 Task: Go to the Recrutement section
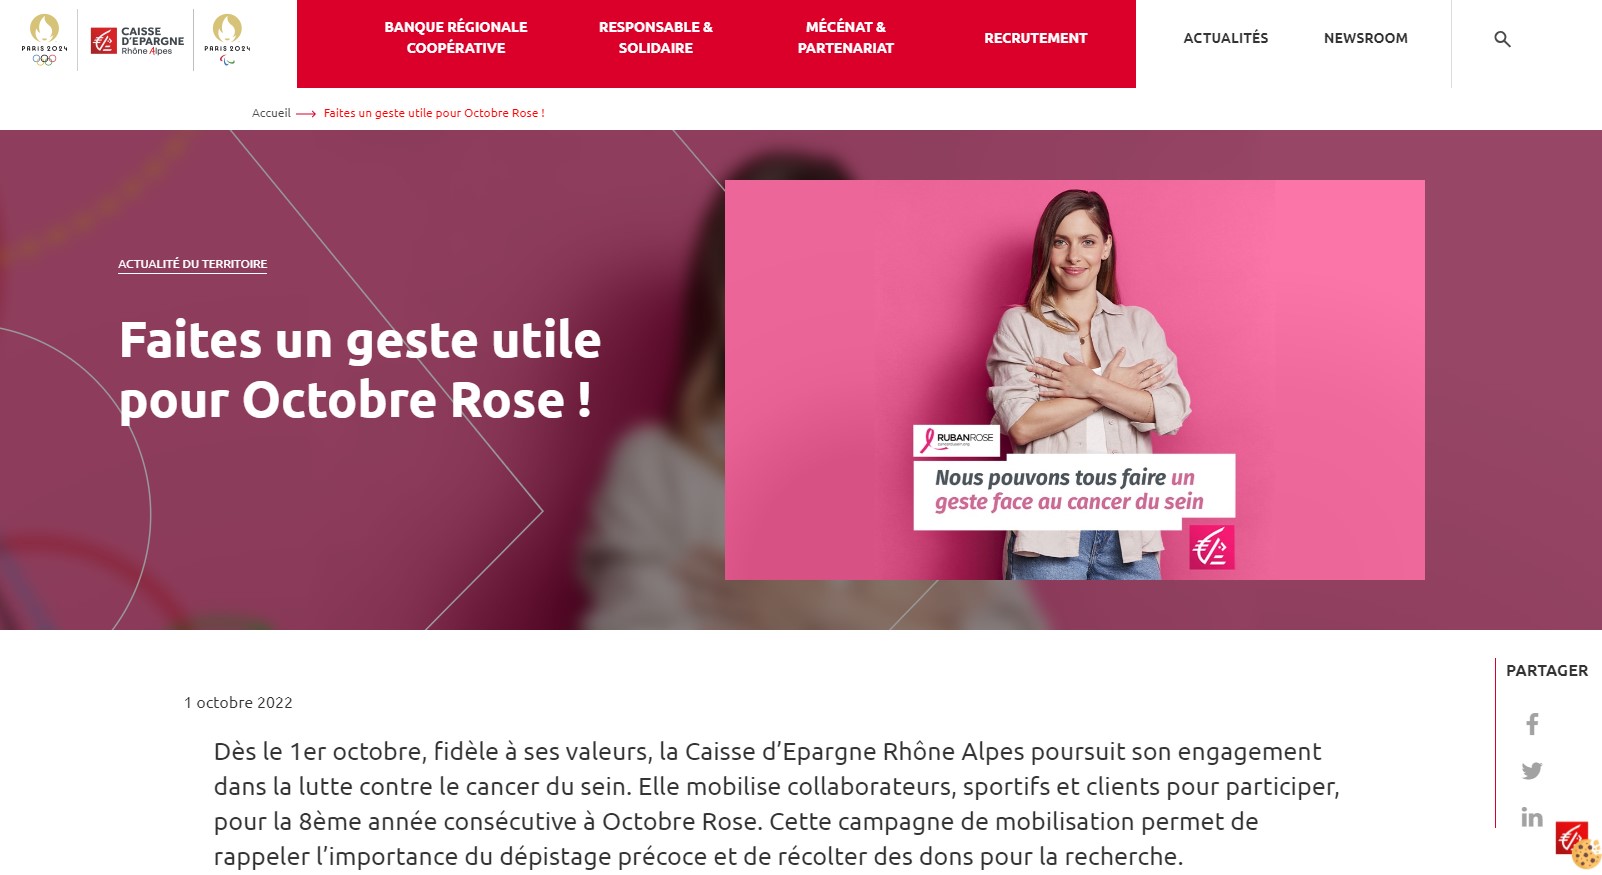point(1035,38)
